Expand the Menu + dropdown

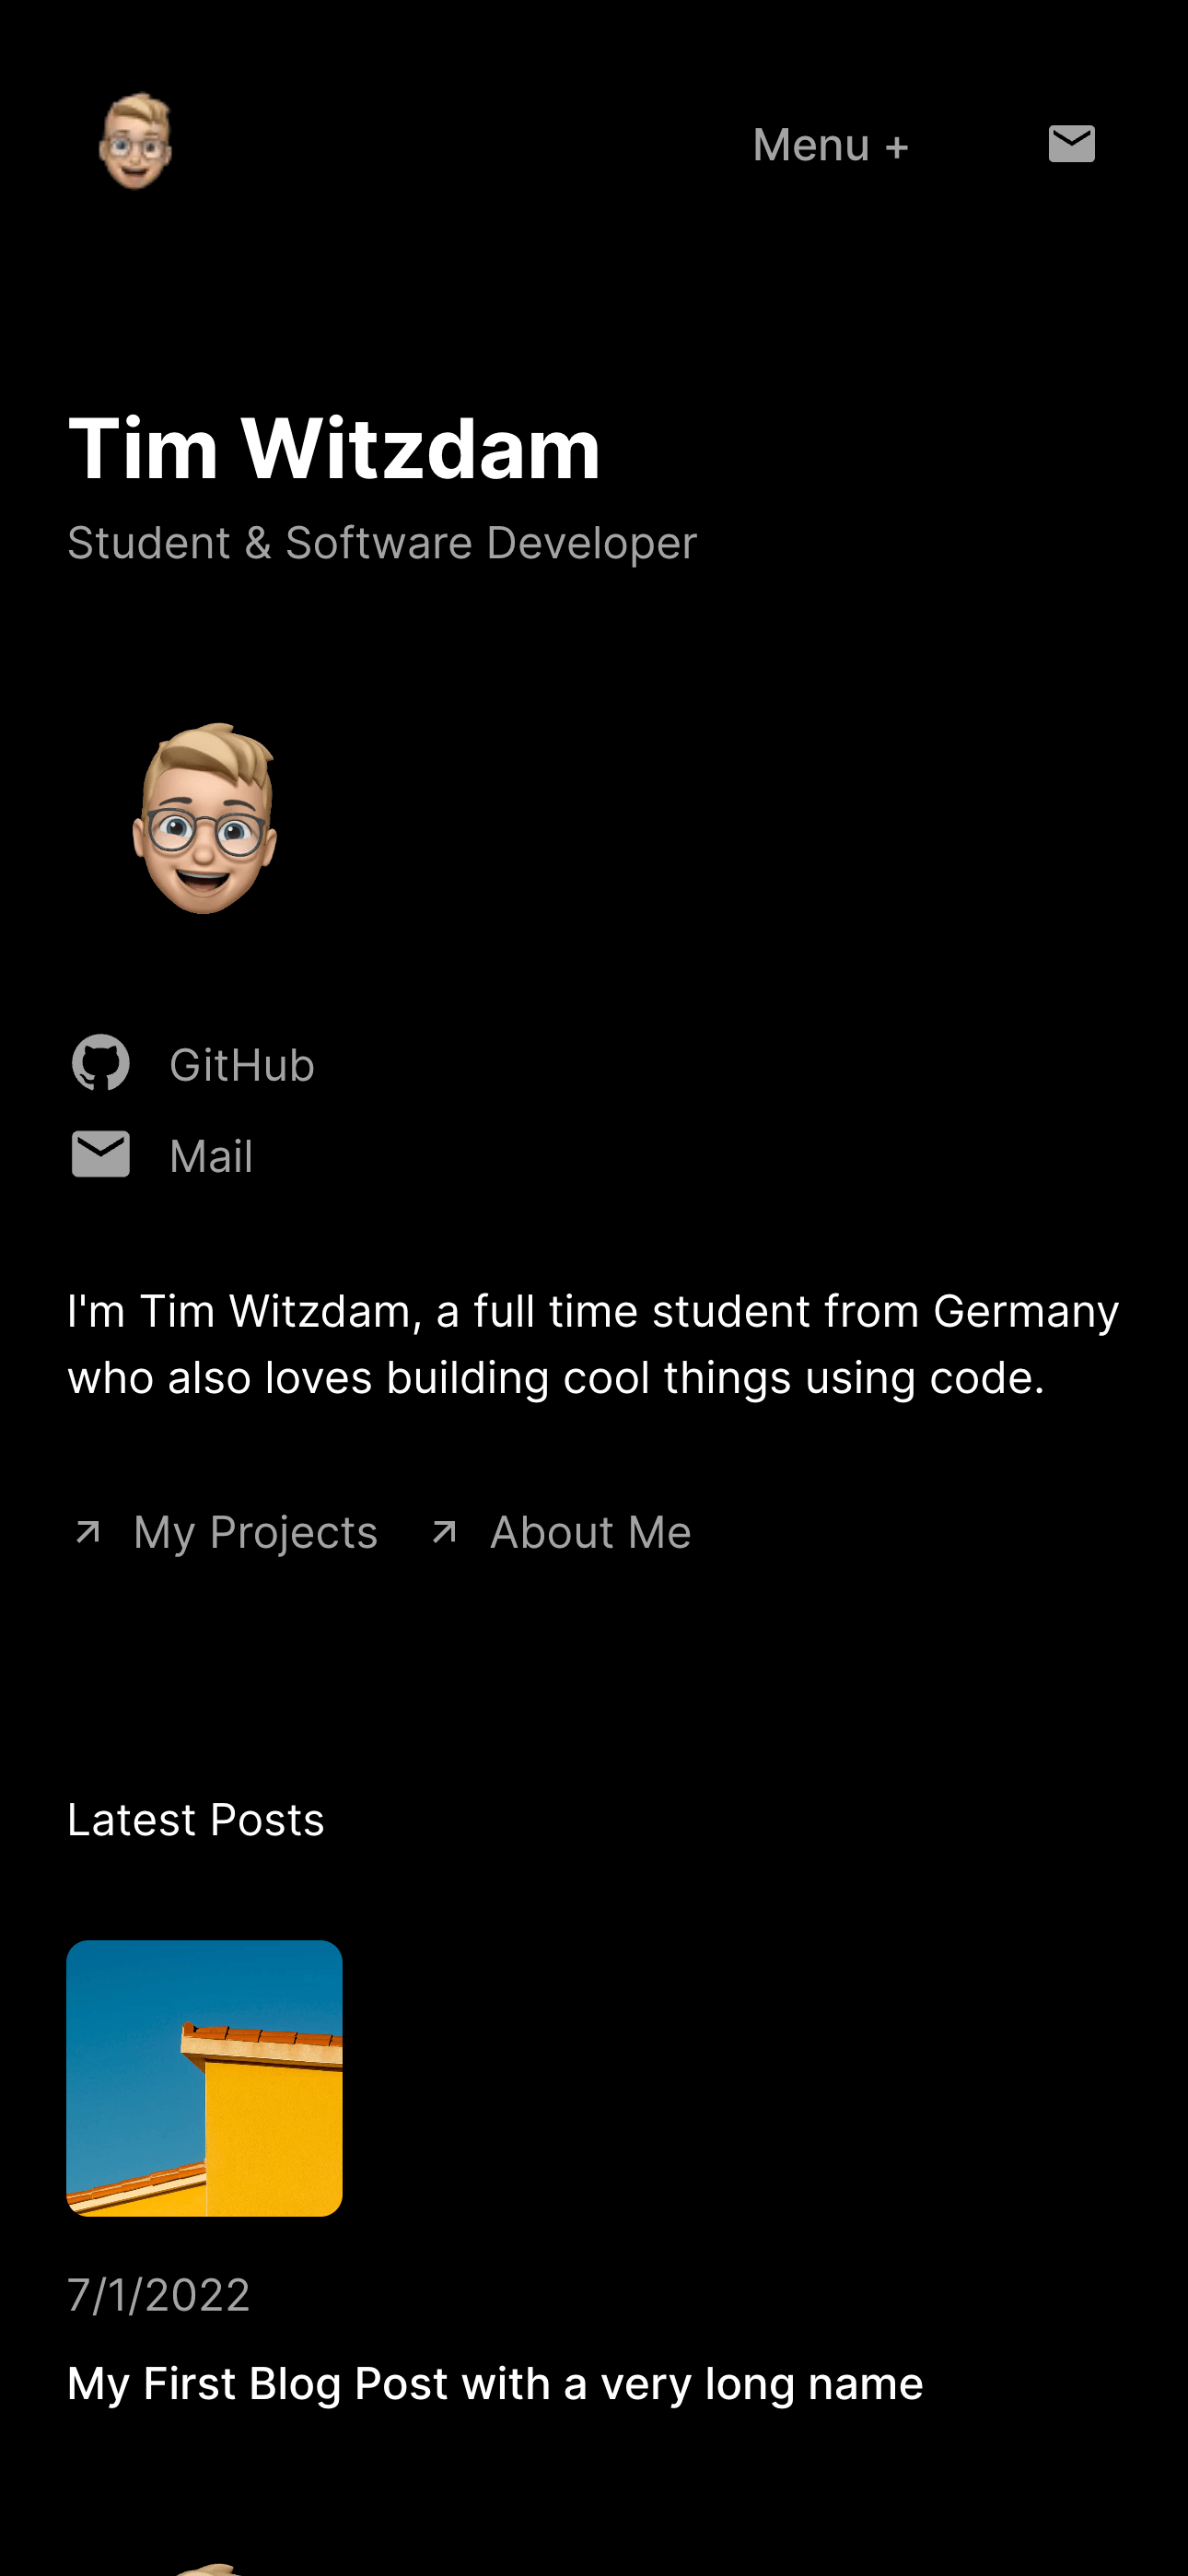click(830, 146)
